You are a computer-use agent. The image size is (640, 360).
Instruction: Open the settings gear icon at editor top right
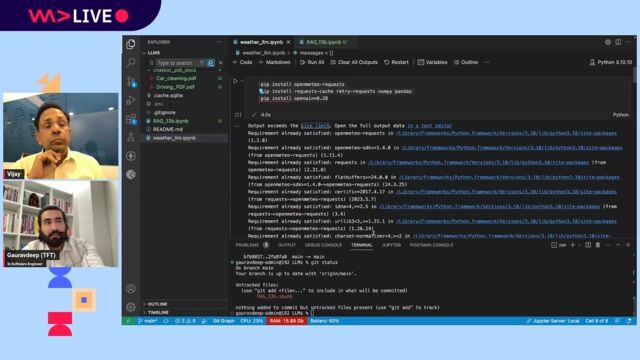[x=608, y=42]
